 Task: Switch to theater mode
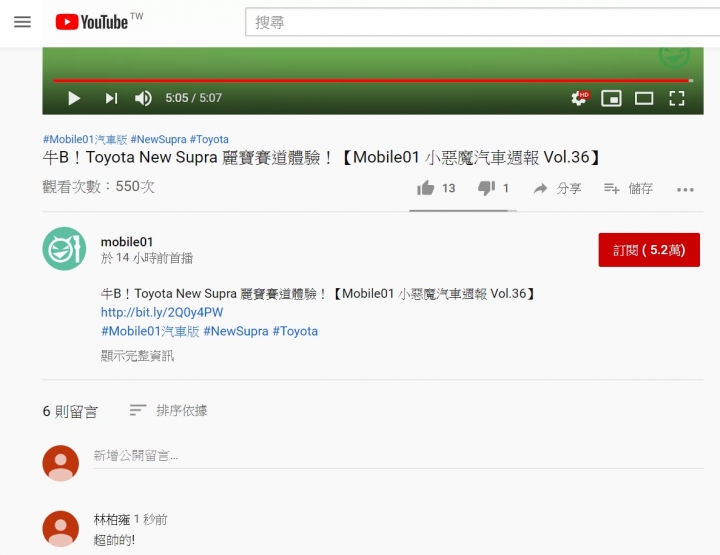click(644, 98)
